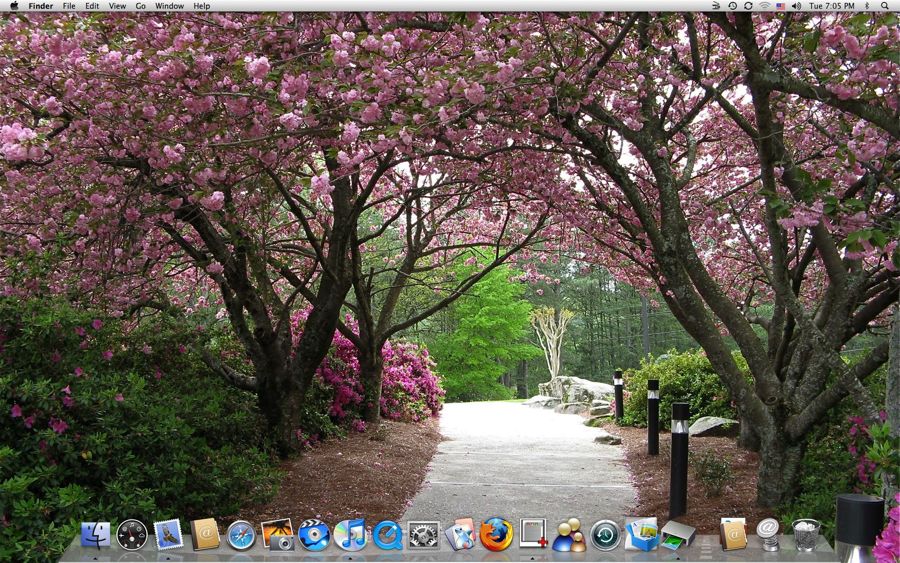Open iDVD from the Dock
This screenshot has width=900, height=563.
point(314,535)
